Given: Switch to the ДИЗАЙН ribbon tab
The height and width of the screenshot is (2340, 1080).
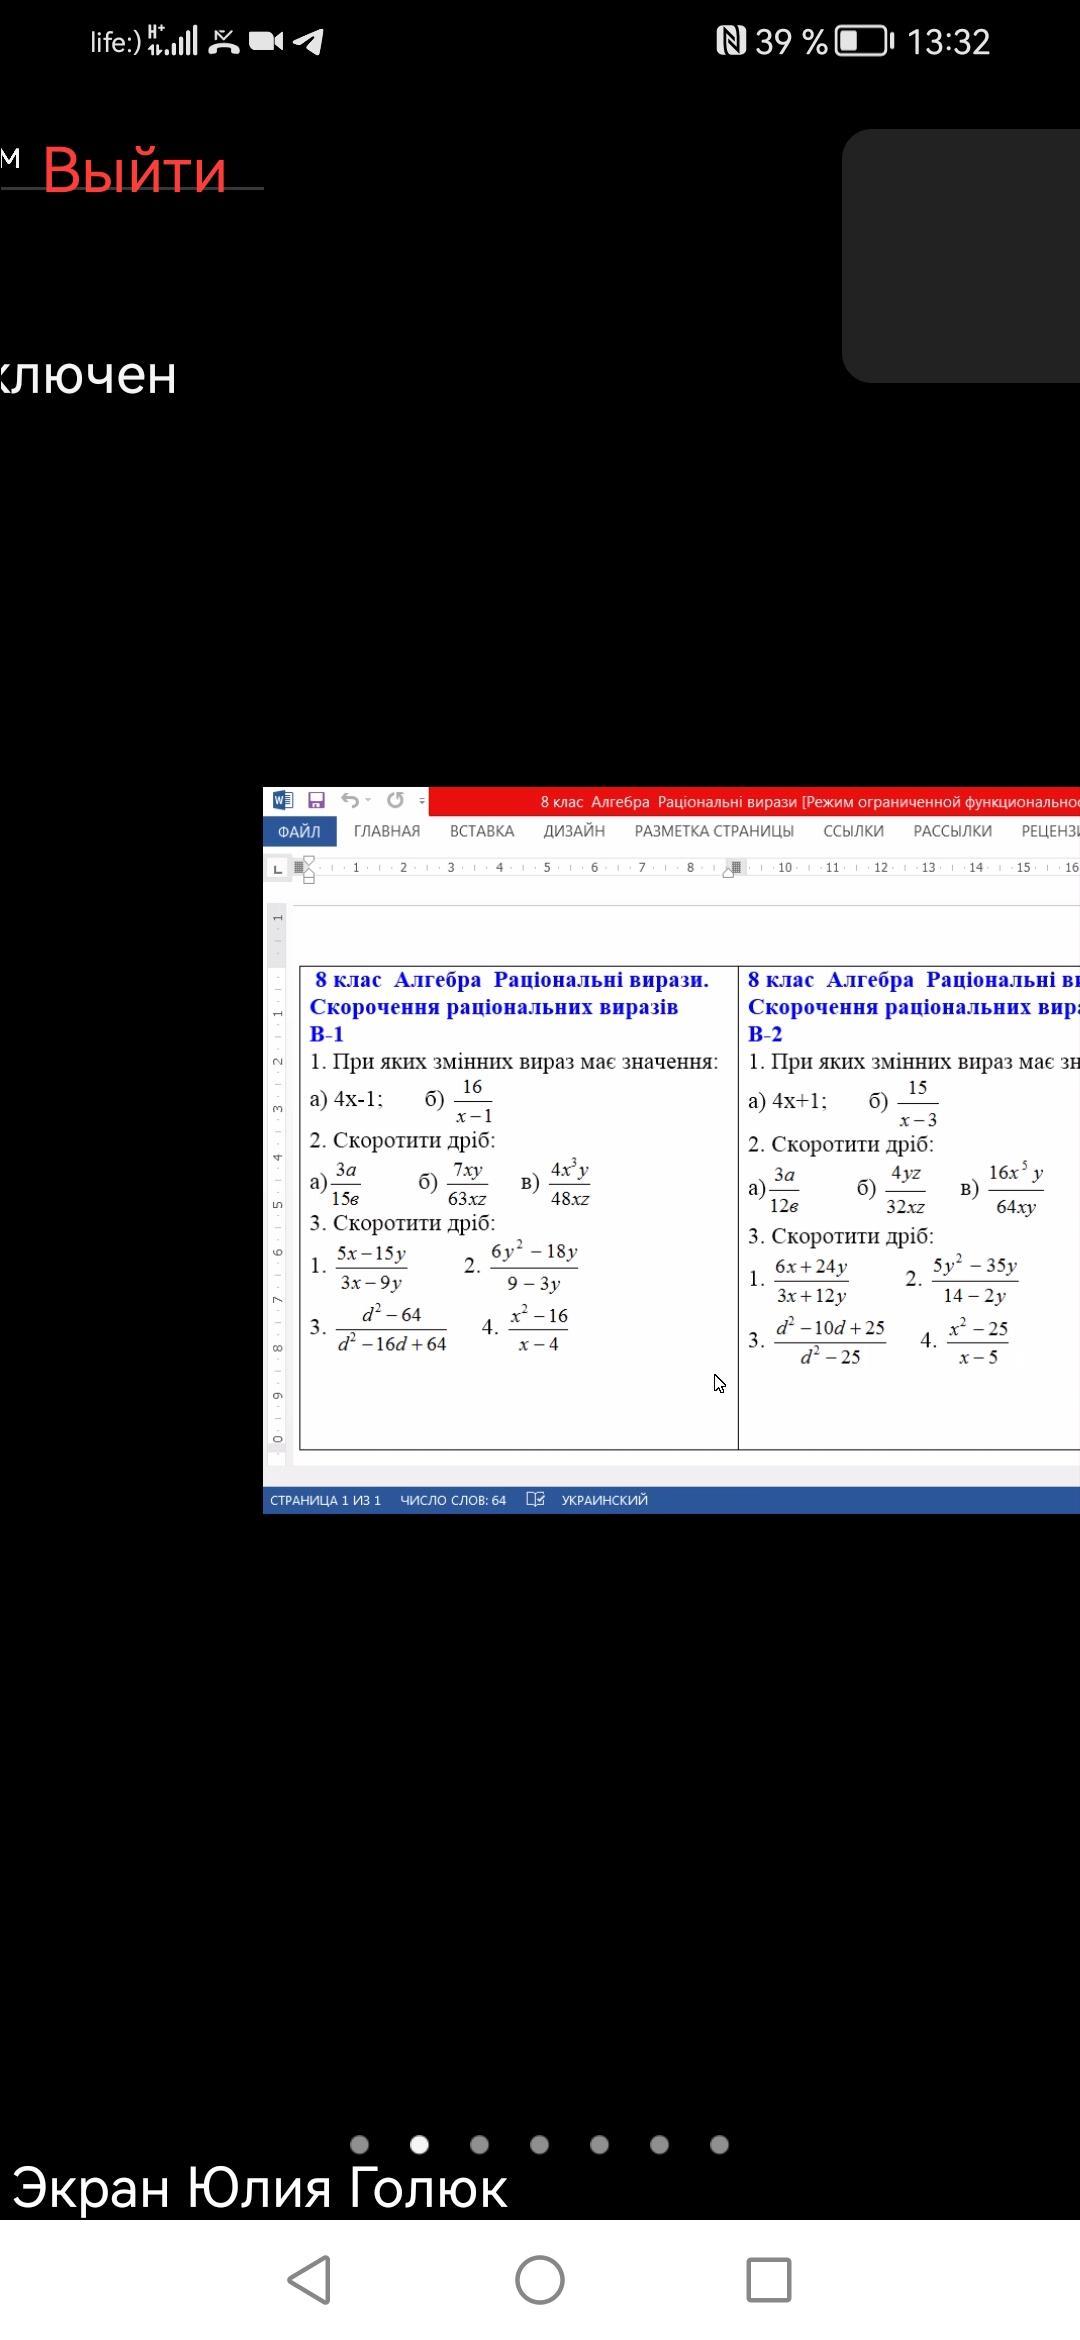Looking at the screenshot, I should [x=574, y=831].
